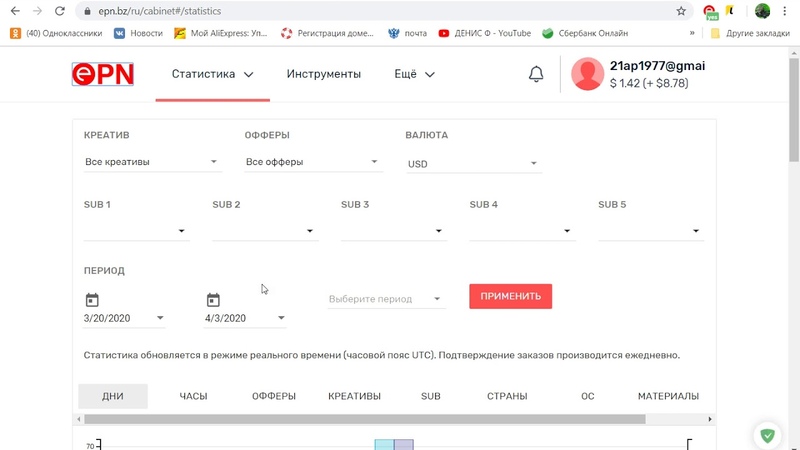800x450 pixels.
Task: Select the ОС tab
Action: click(588, 396)
